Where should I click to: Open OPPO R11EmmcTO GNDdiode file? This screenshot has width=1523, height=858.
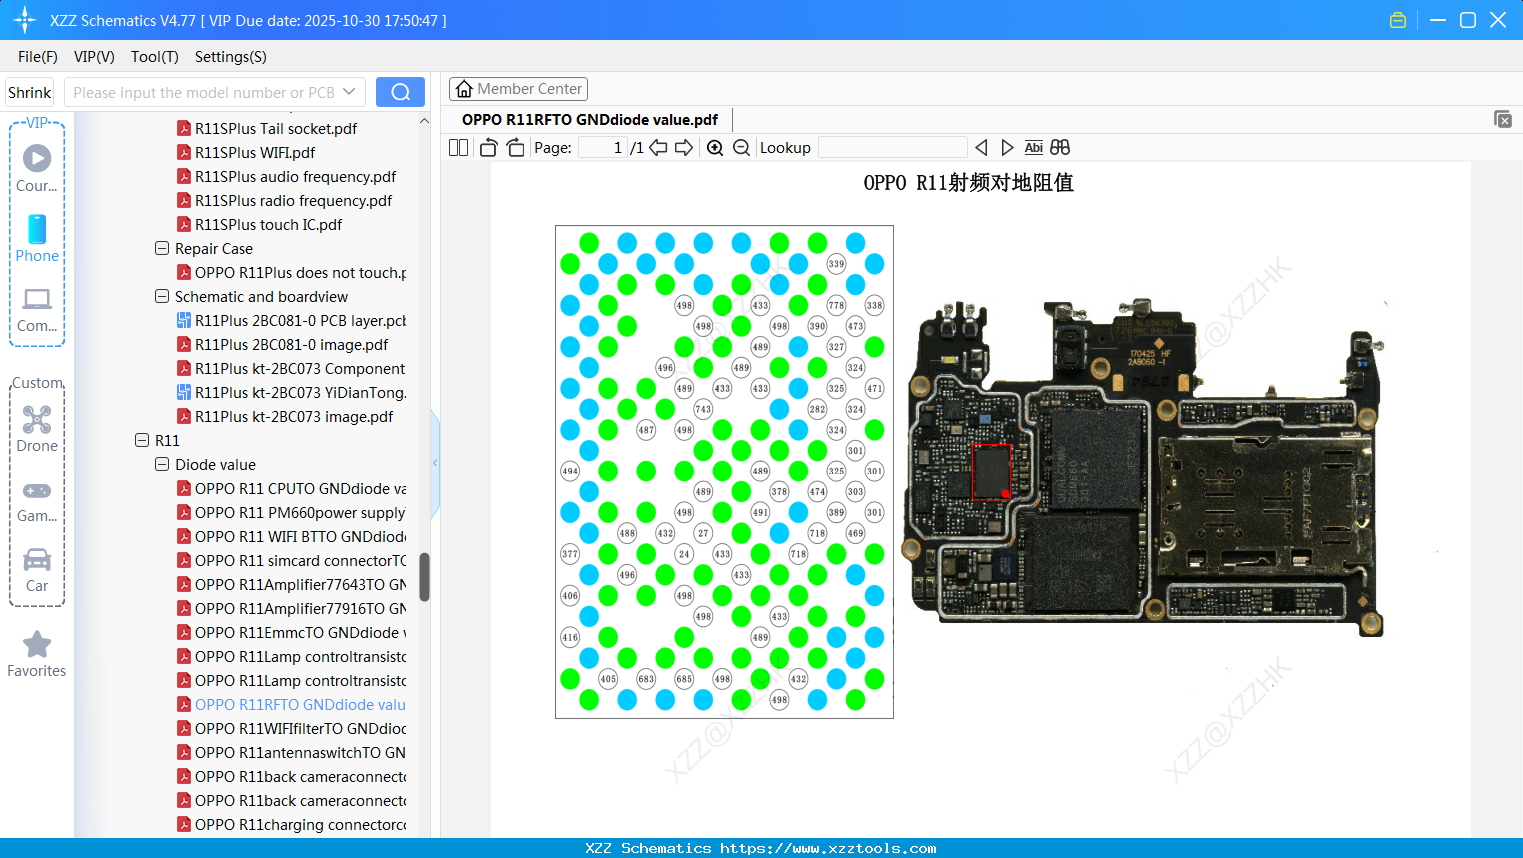pos(291,632)
